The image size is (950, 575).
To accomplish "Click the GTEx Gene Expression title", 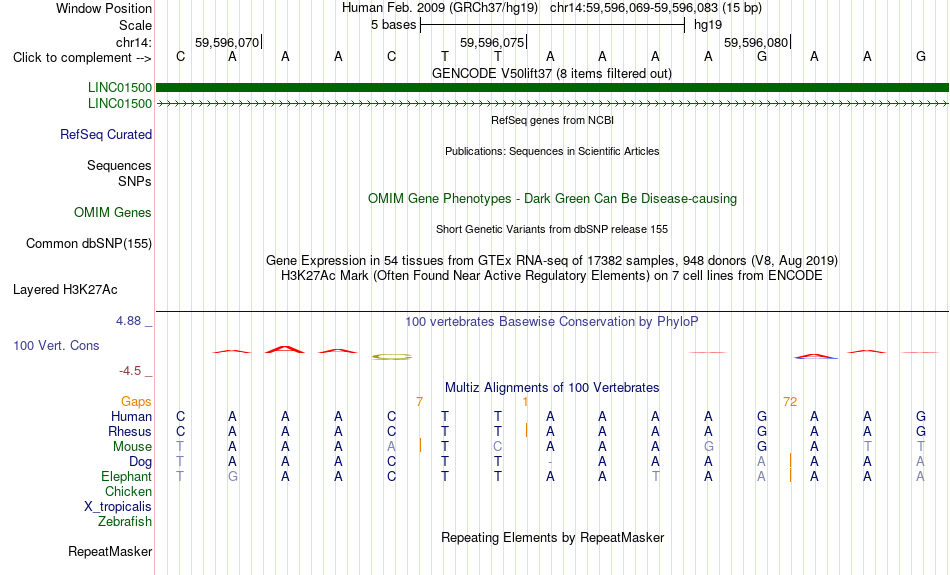I will (552, 261).
